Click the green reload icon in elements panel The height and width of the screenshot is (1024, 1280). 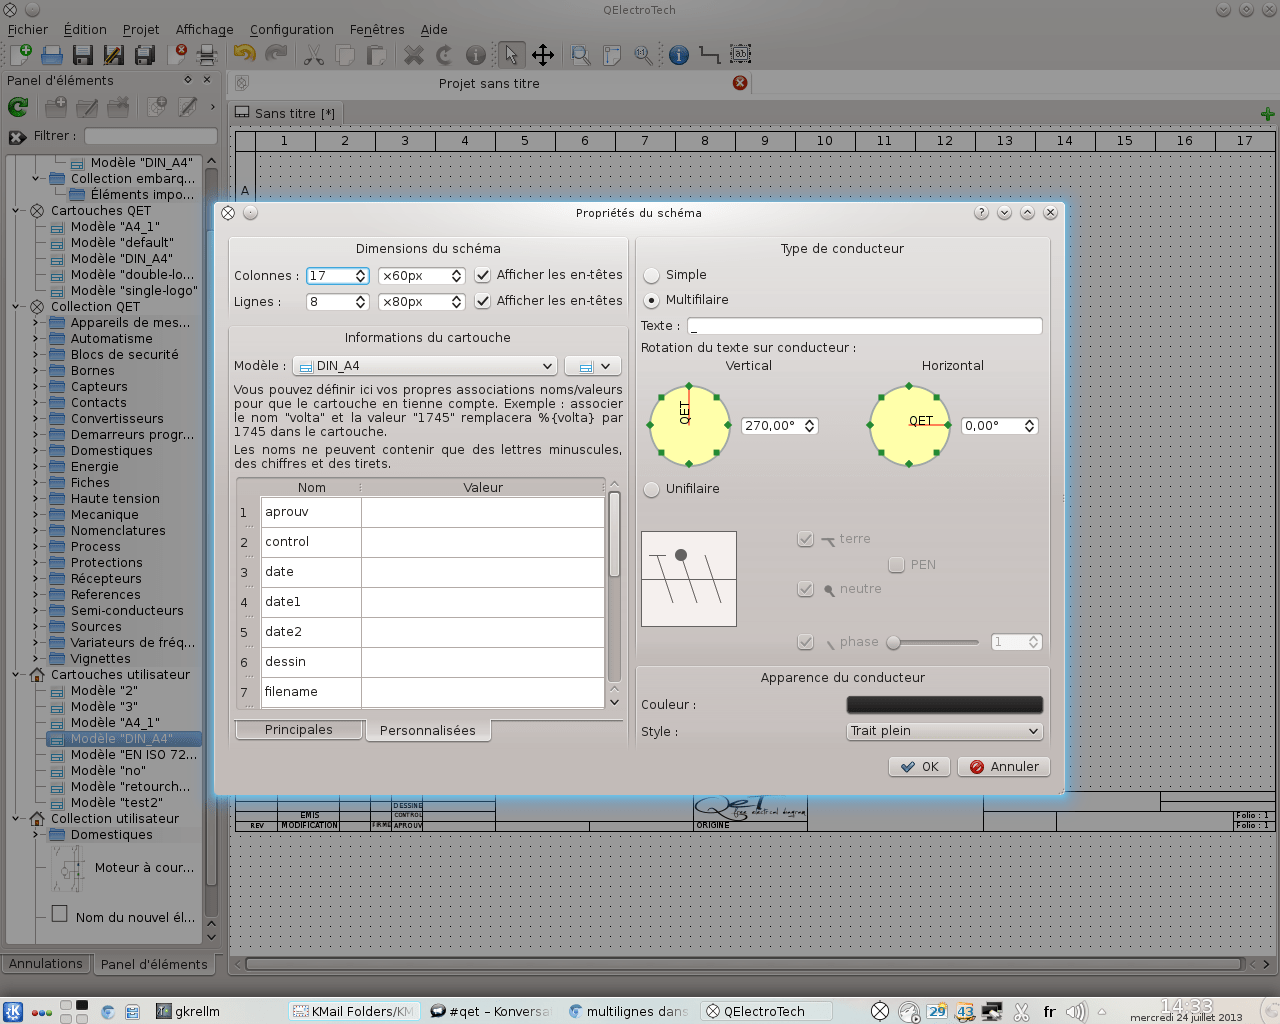pos(18,107)
